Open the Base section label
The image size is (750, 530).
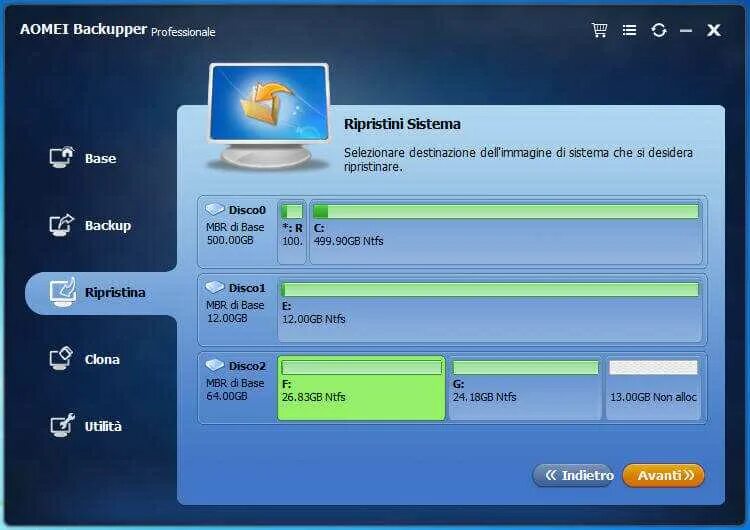point(100,158)
